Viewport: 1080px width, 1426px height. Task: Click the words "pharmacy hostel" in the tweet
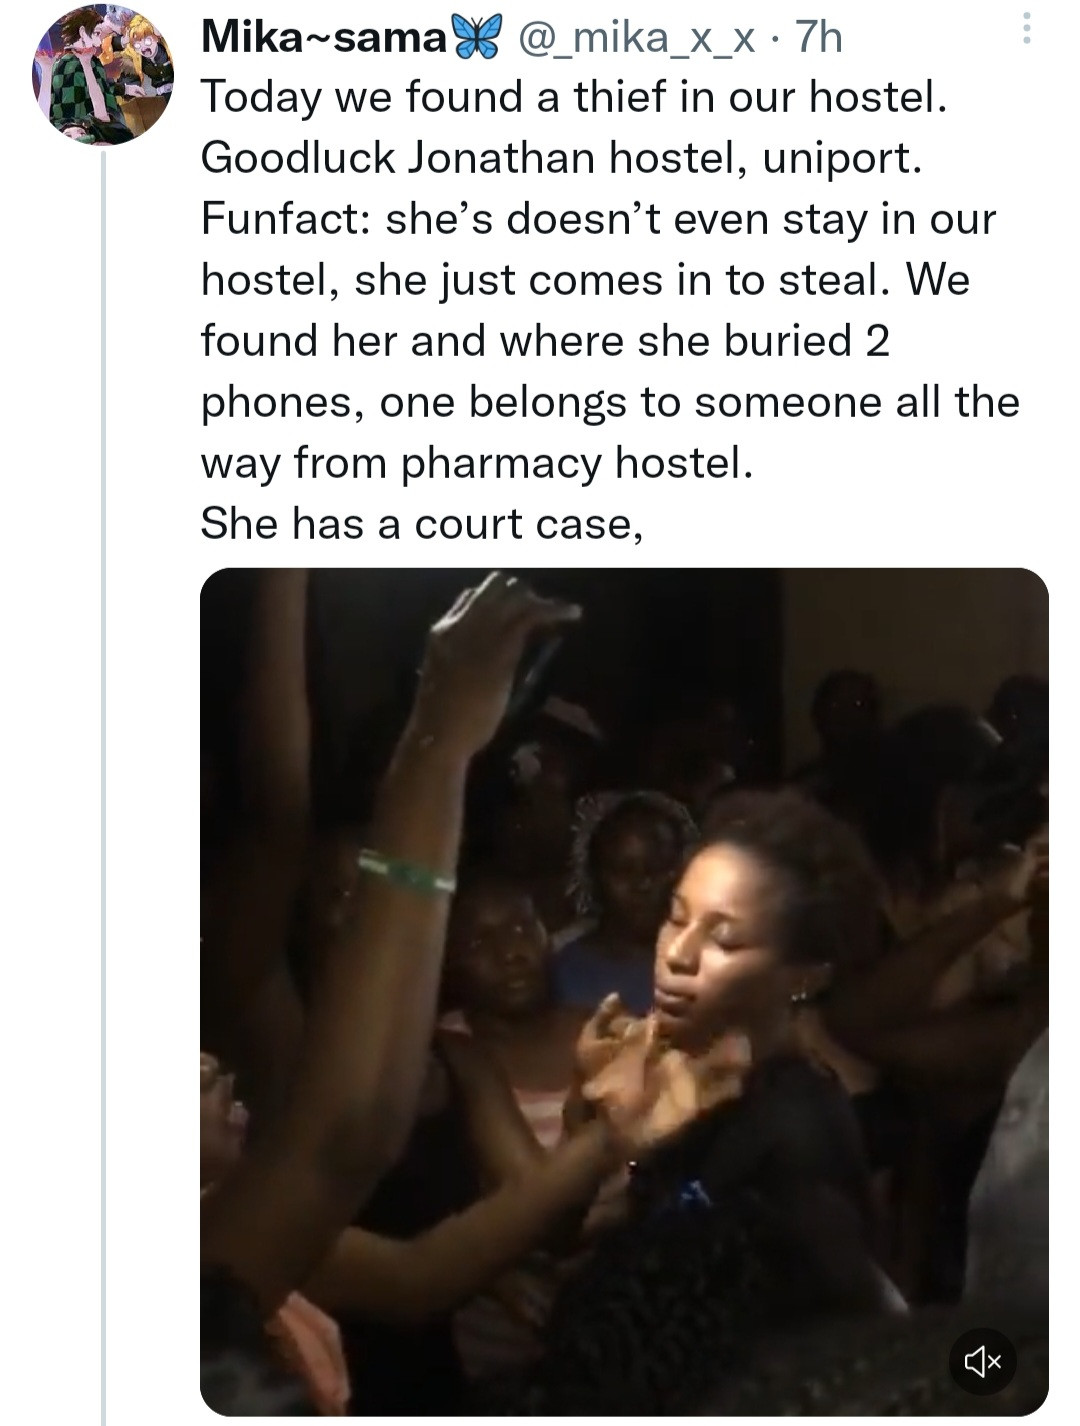575,463
